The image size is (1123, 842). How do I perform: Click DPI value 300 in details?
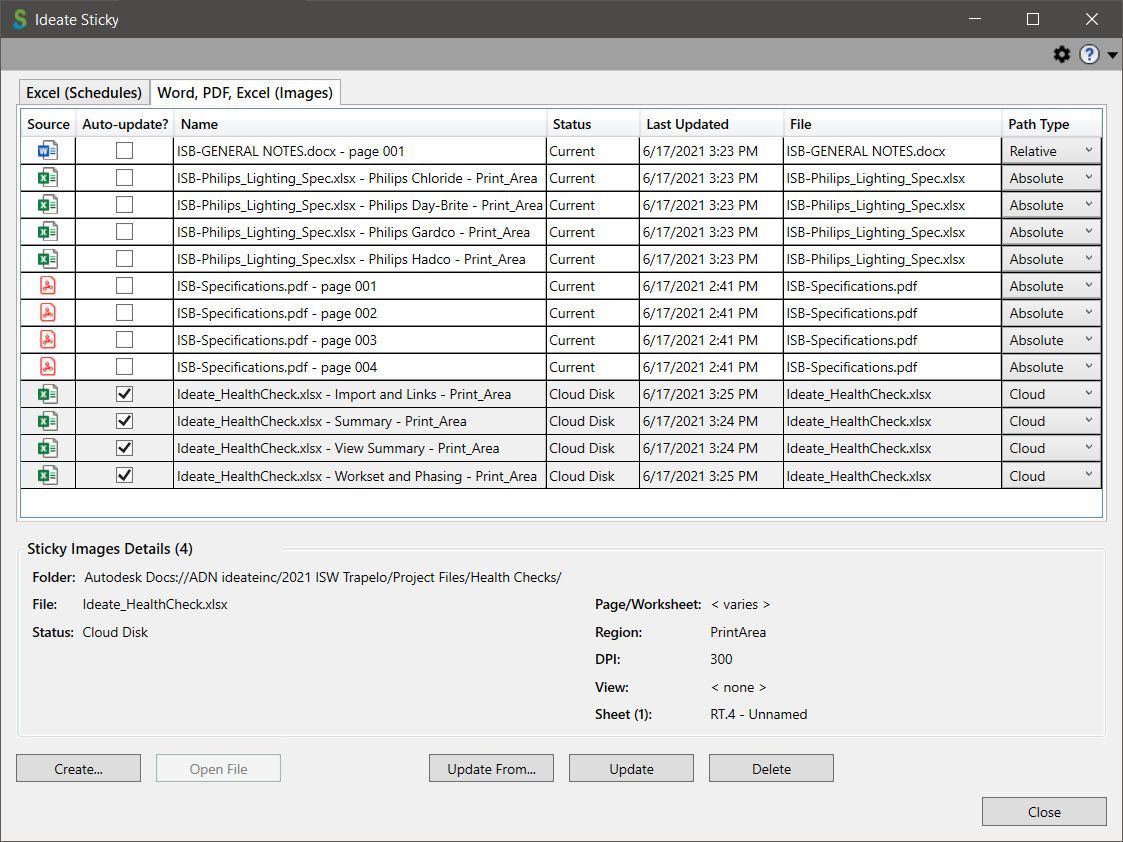coord(721,659)
